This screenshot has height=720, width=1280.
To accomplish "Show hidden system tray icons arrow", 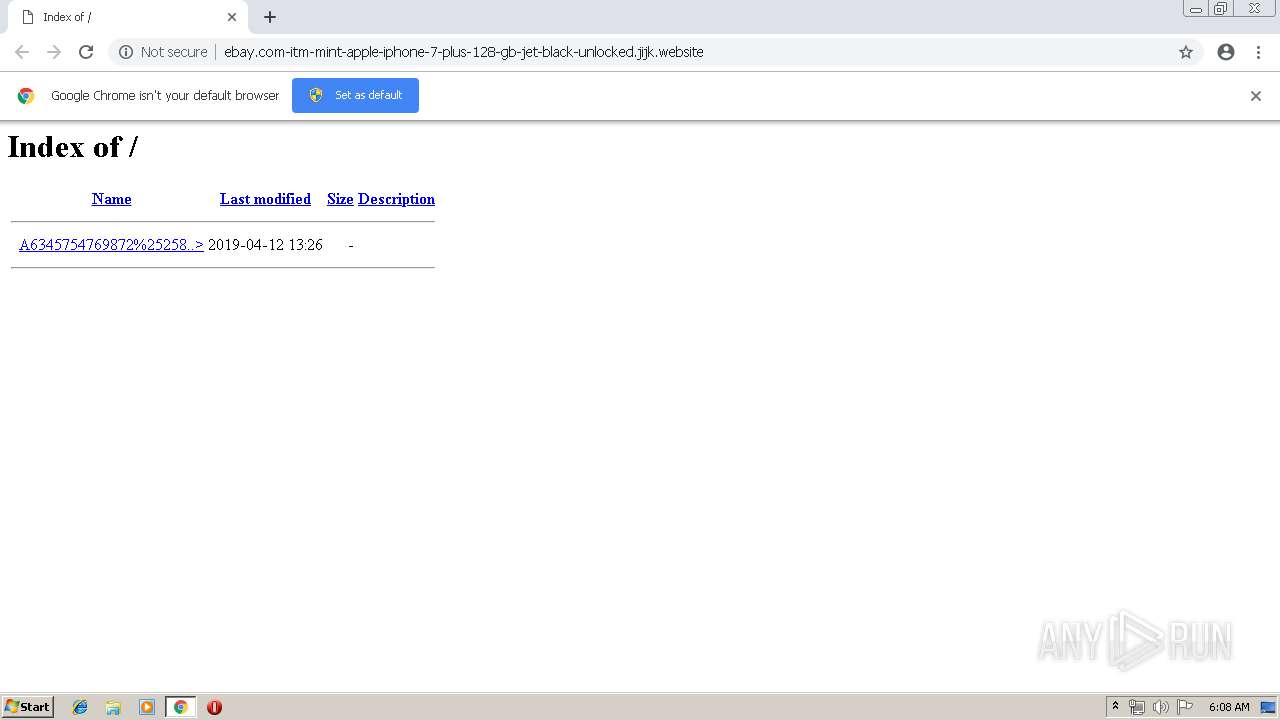I will [x=1115, y=707].
